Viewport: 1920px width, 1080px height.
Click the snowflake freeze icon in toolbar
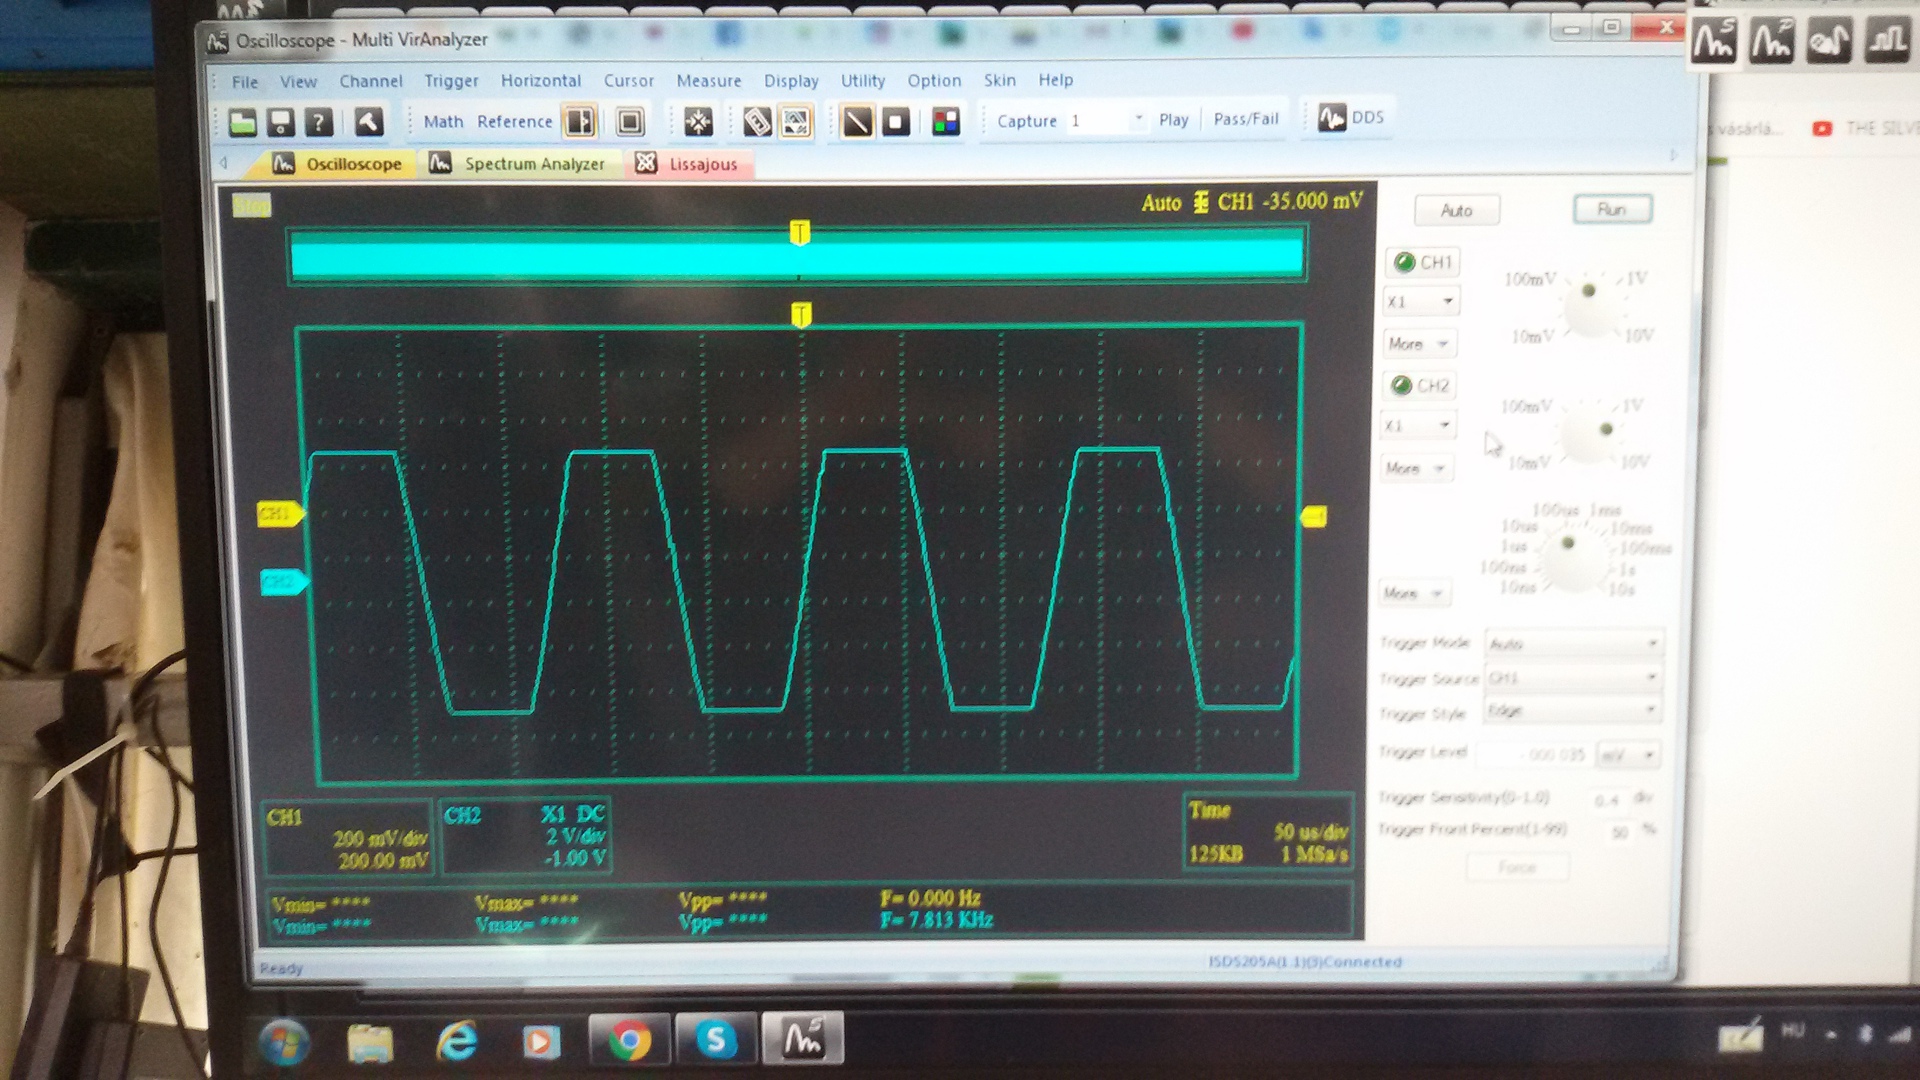pyautogui.click(x=698, y=122)
